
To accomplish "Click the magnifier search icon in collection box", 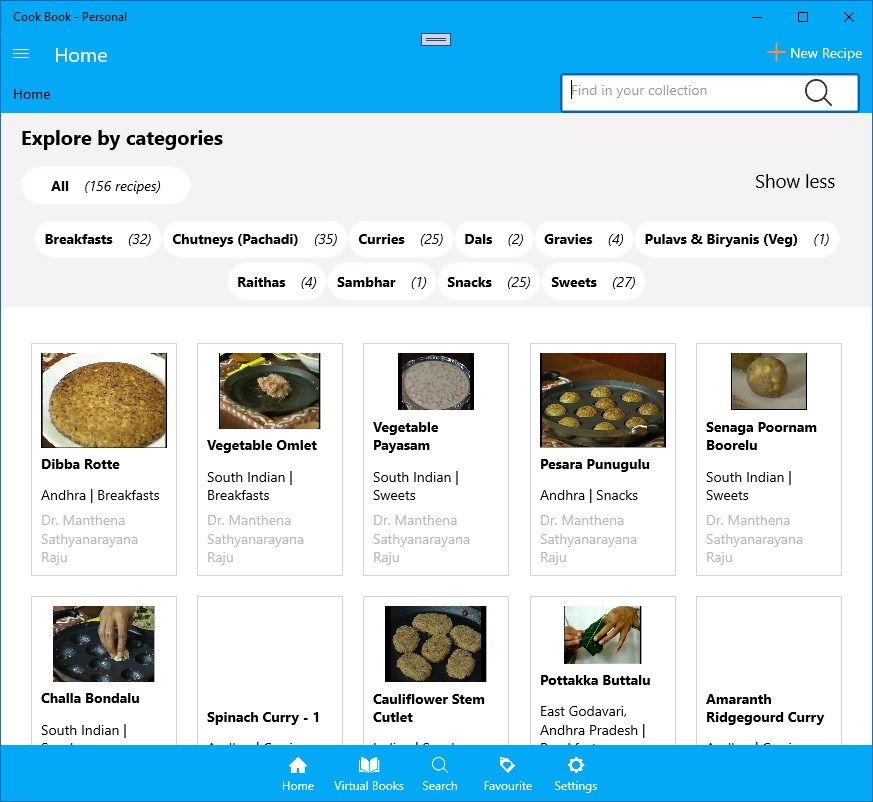I will 818,92.
